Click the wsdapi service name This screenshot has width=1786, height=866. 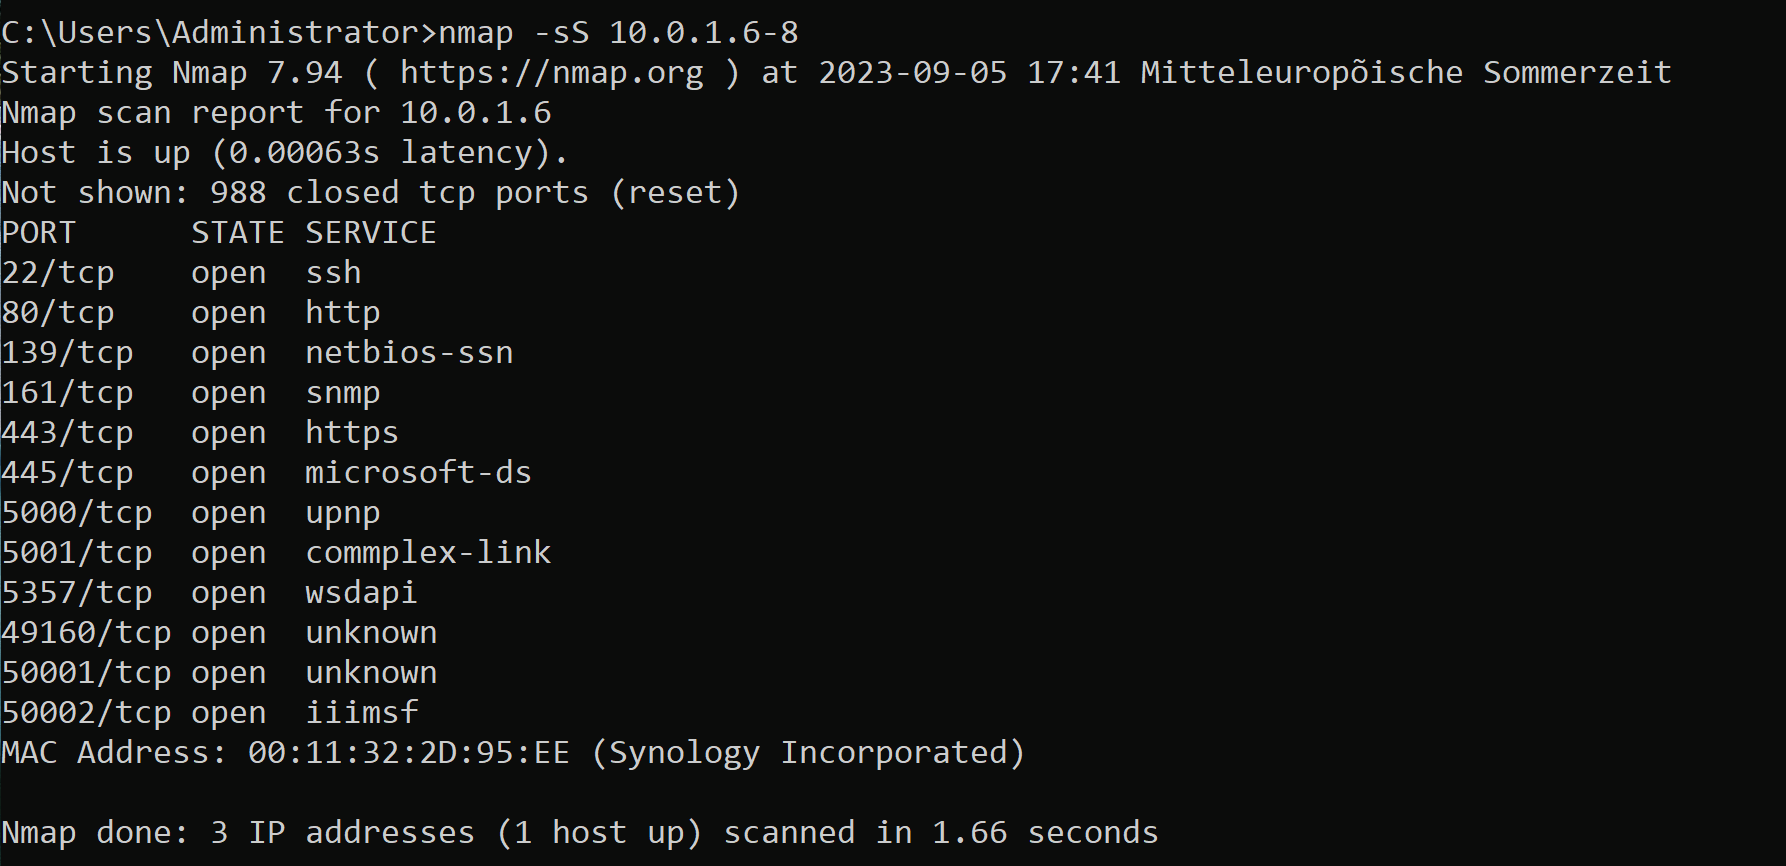click(x=361, y=593)
